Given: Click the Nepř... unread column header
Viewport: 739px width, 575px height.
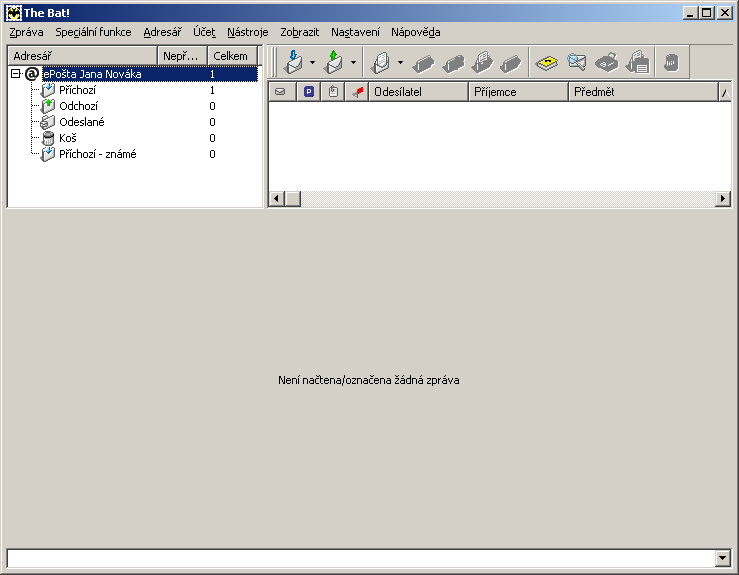Looking at the screenshot, I should point(183,56).
